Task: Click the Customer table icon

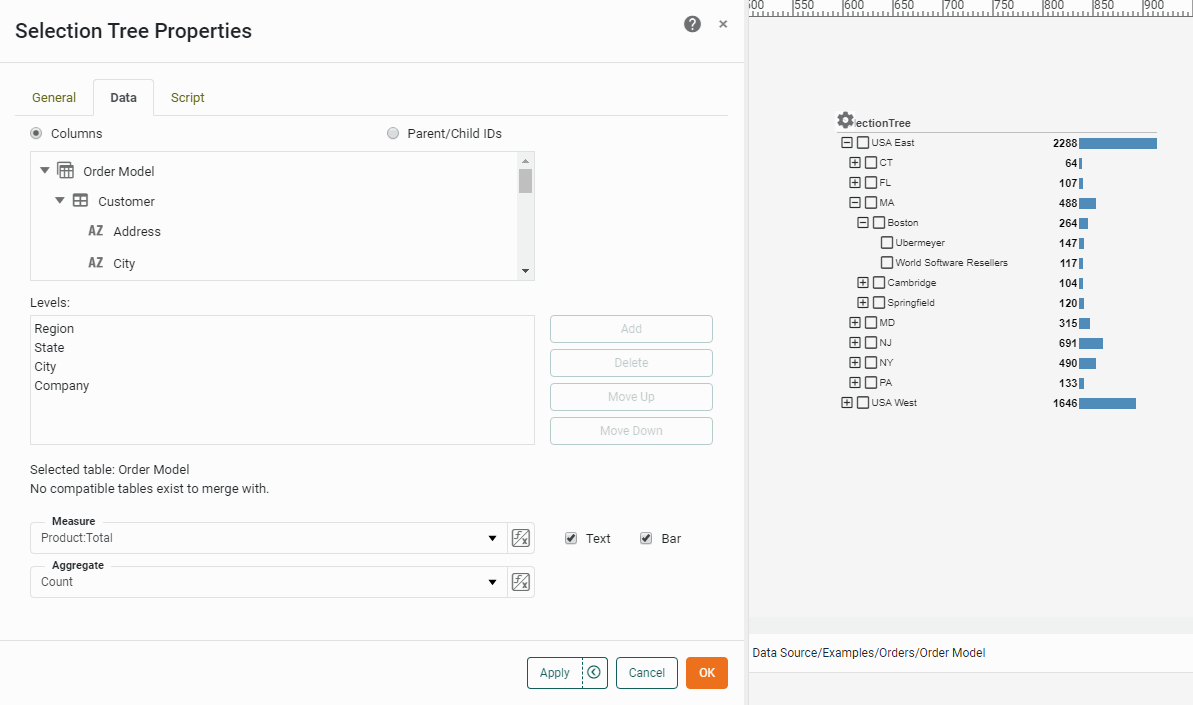Action: [80, 201]
